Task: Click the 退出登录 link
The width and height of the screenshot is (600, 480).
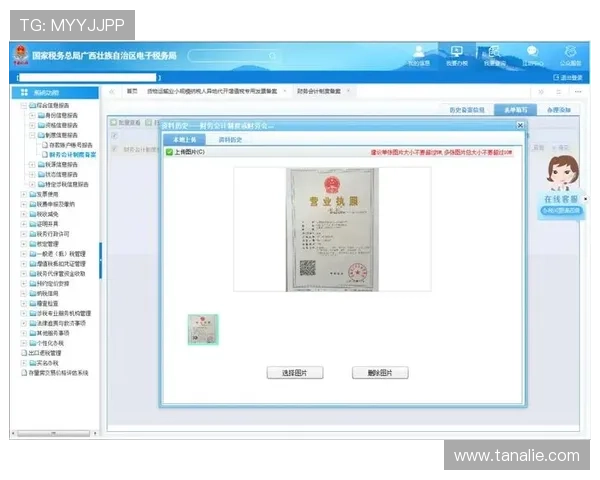Action: point(568,78)
